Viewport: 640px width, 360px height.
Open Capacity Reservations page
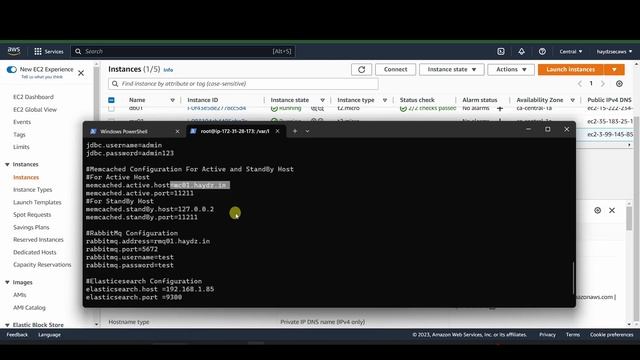(42, 264)
